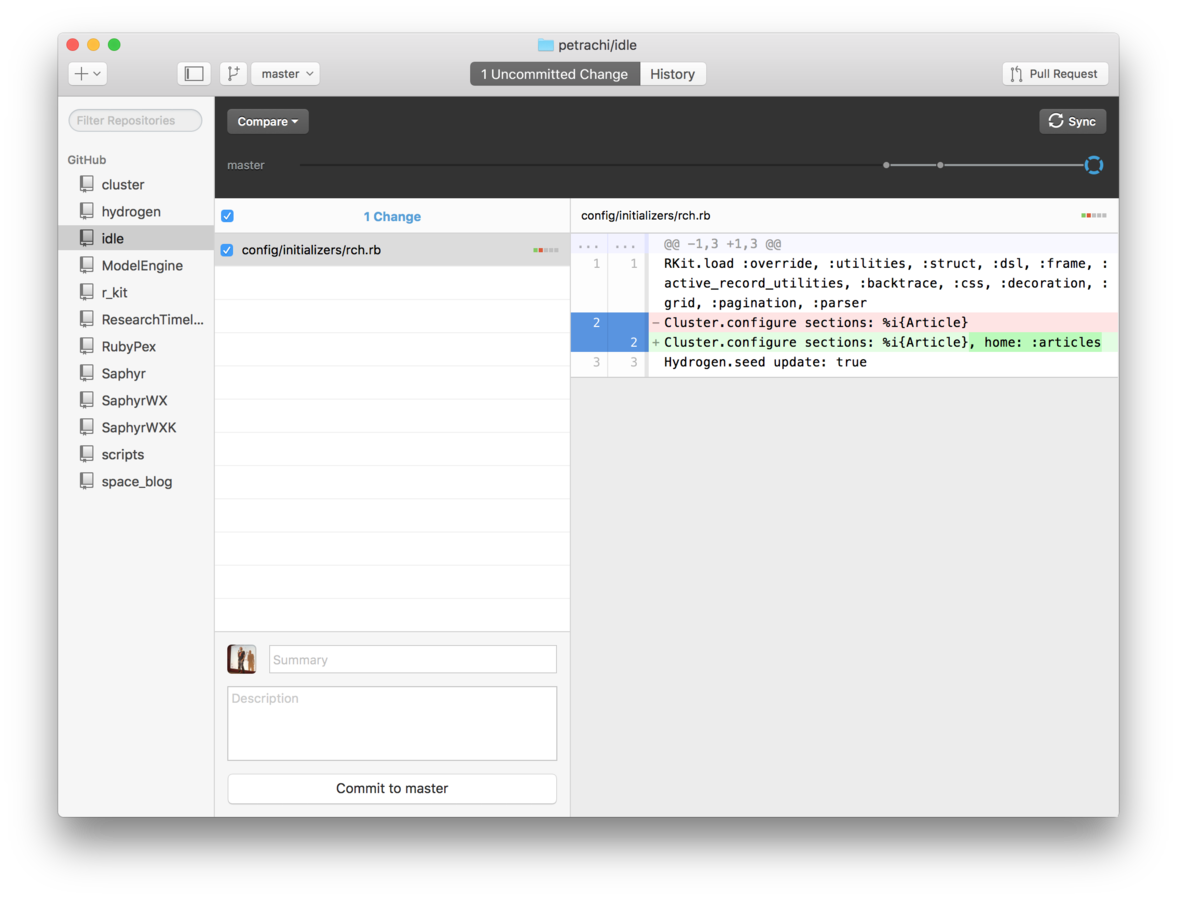This screenshot has height=900, width=1177.
Task: Select the ModelEngine repository icon
Action: tap(87, 265)
